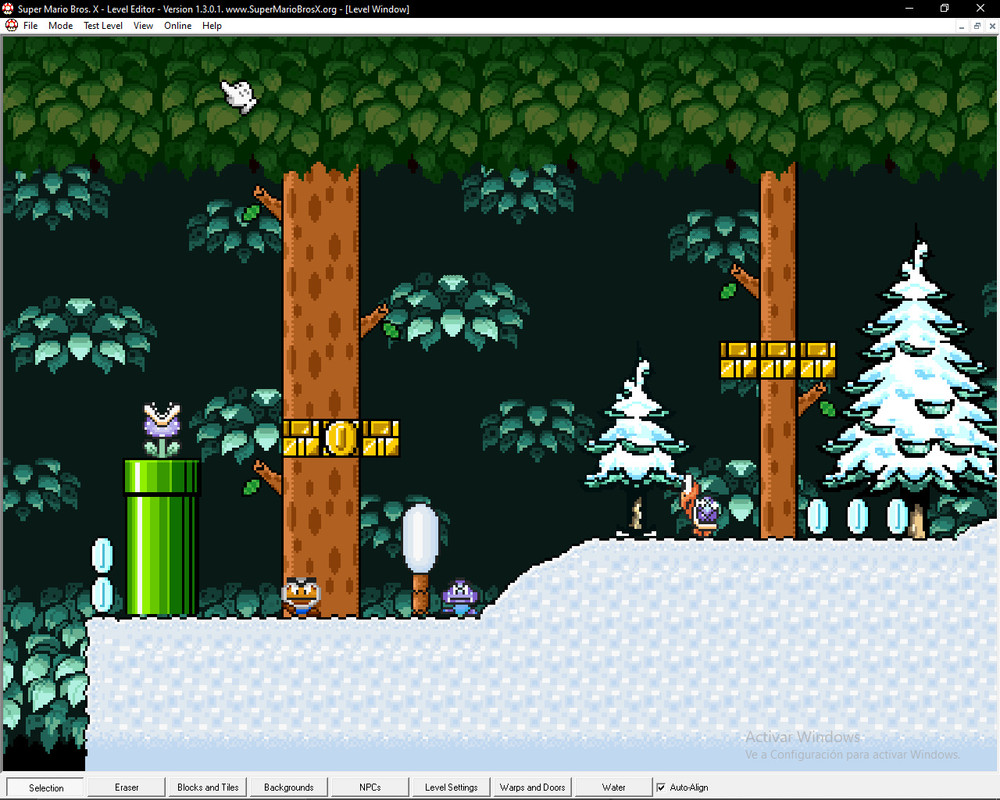Open the View menu

143,26
